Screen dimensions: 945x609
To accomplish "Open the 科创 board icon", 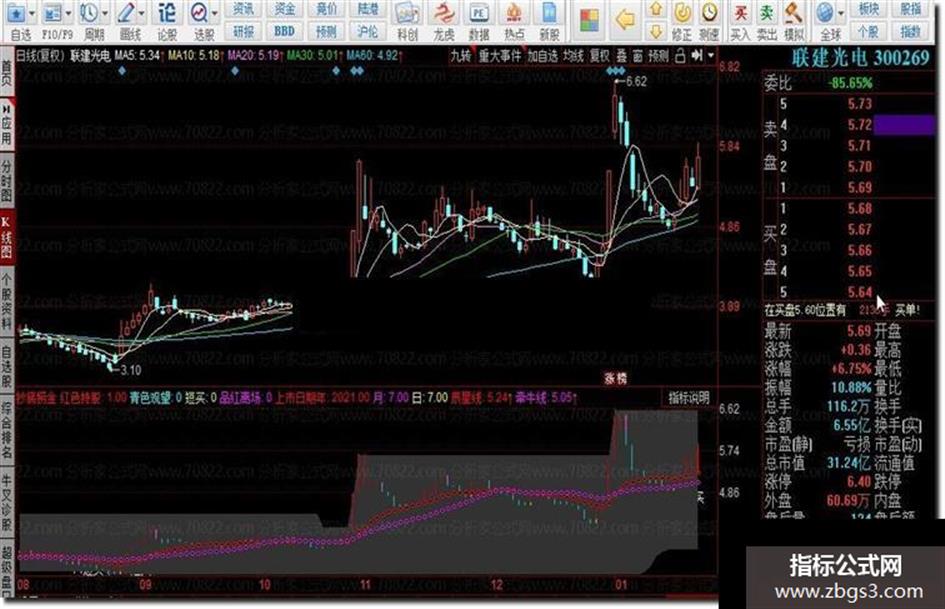I will [x=407, y=14].
